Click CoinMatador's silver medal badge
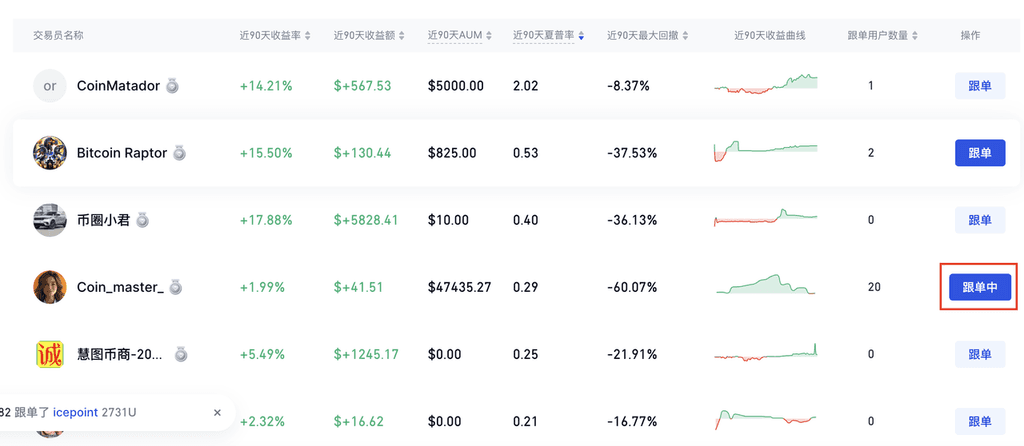Viewport: 1024px width, 446px height. 173,86
